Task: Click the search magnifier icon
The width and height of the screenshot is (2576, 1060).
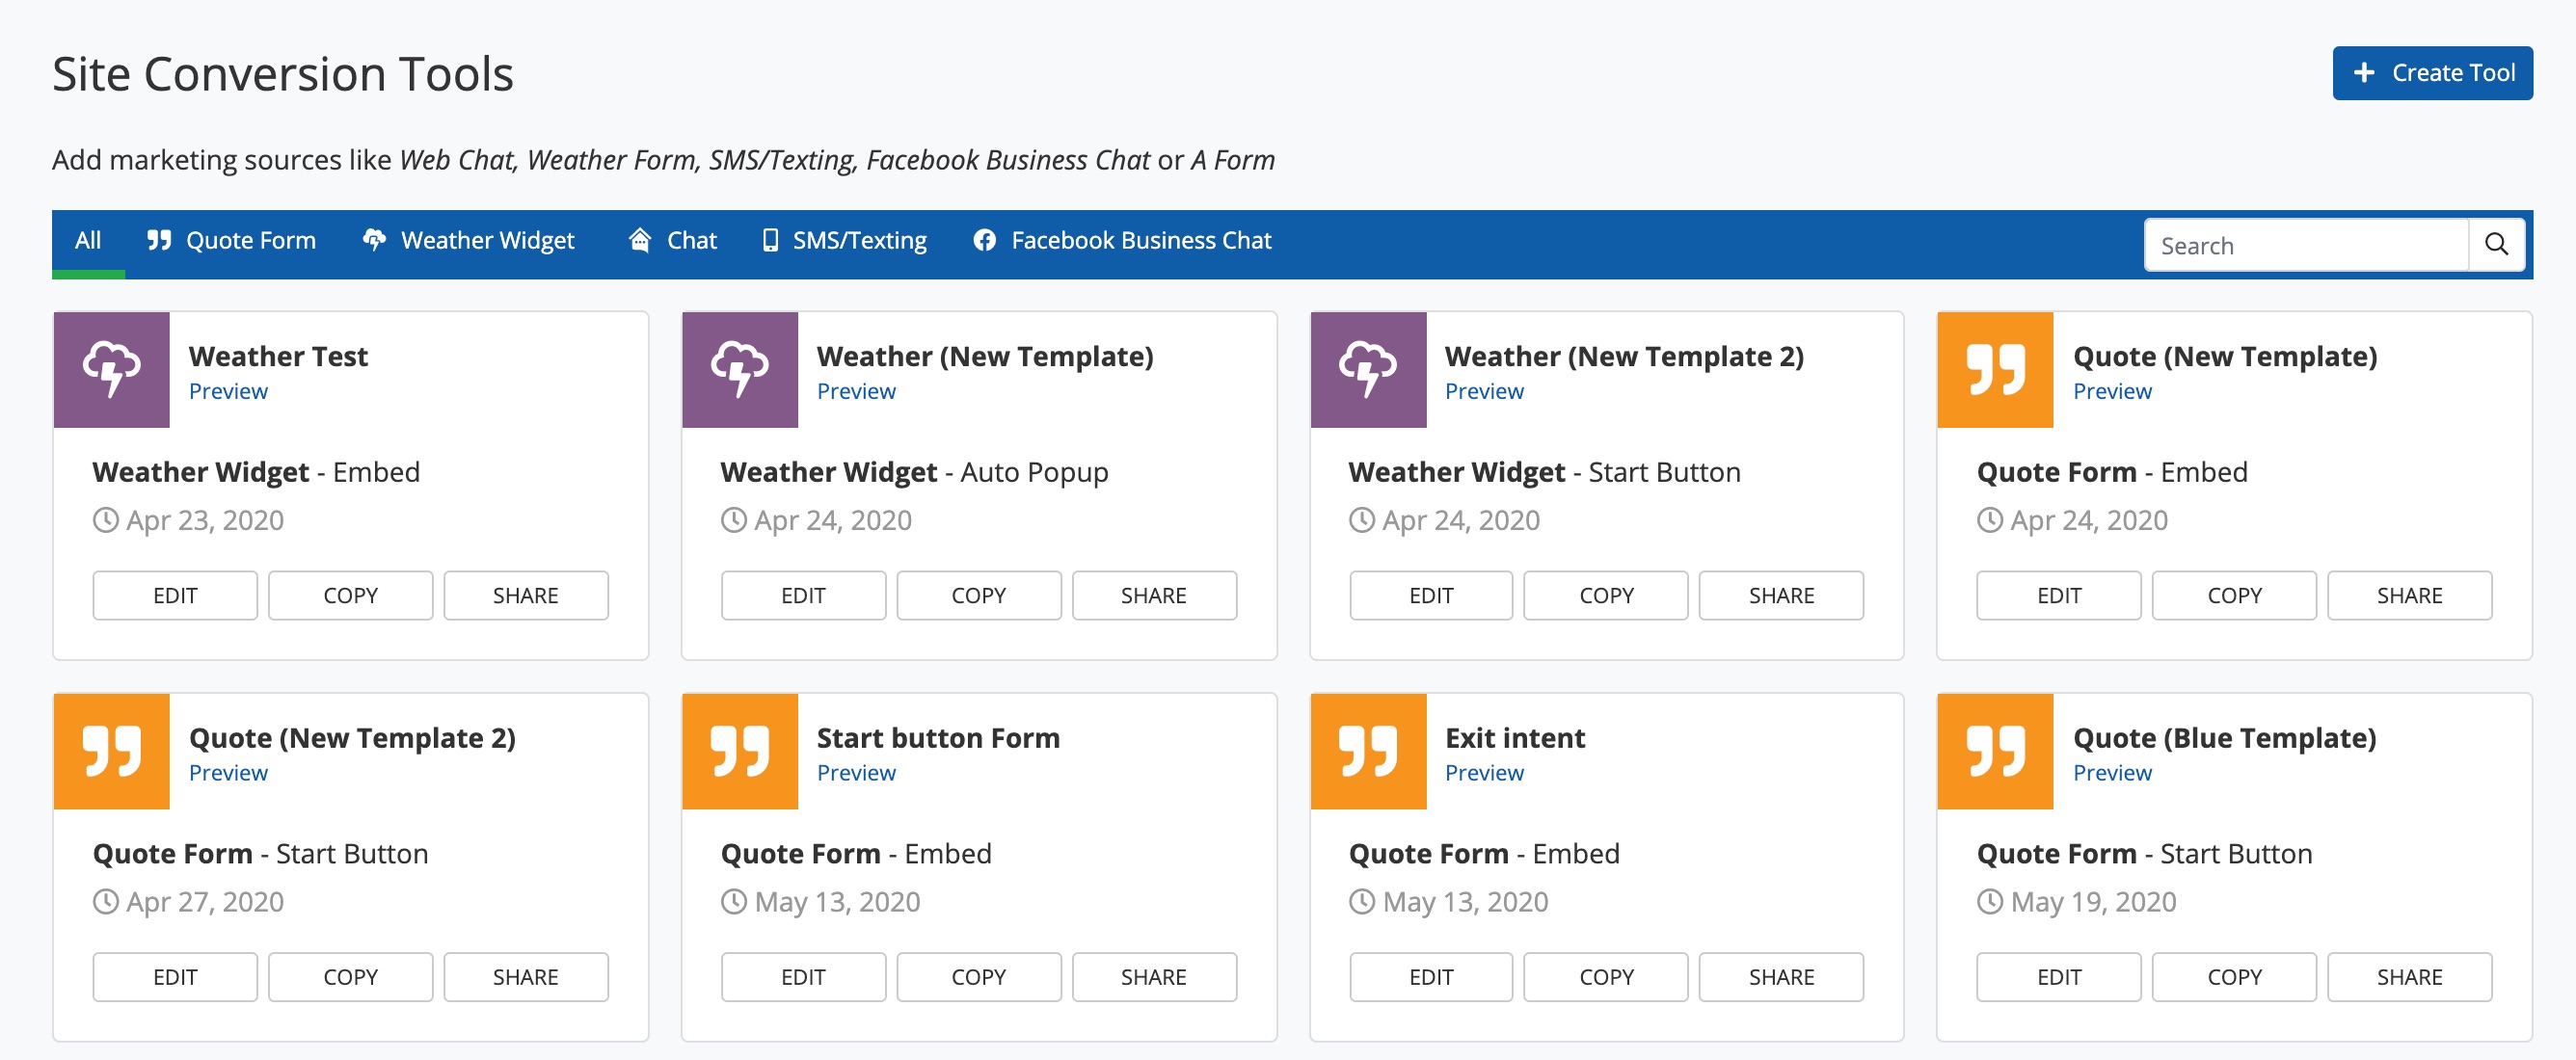Action: 2495,245
